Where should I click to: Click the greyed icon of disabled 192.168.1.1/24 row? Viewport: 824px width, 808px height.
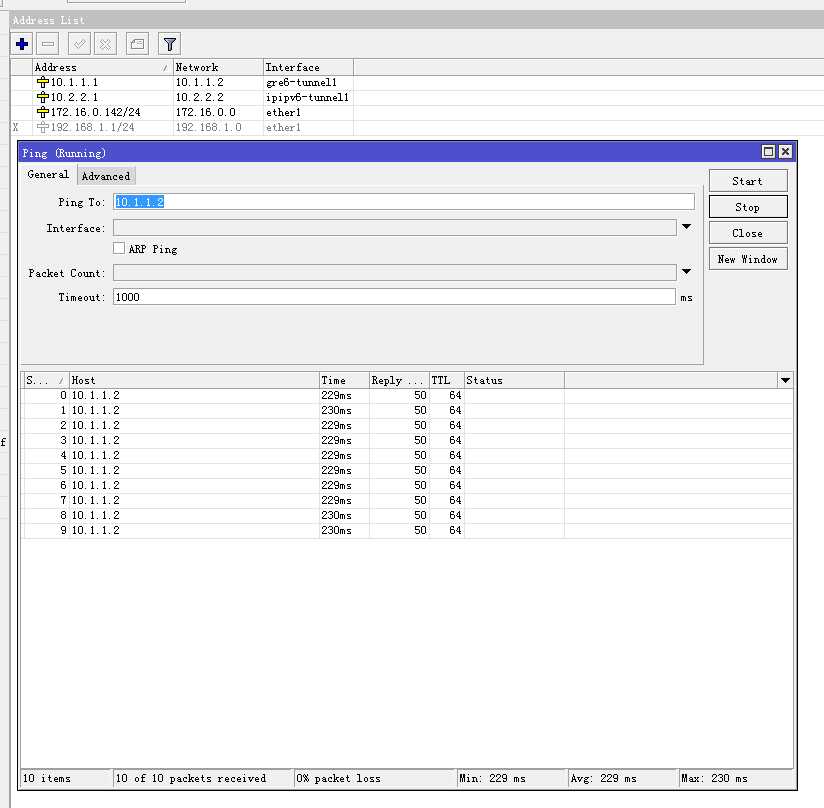[x=43, y=127]
